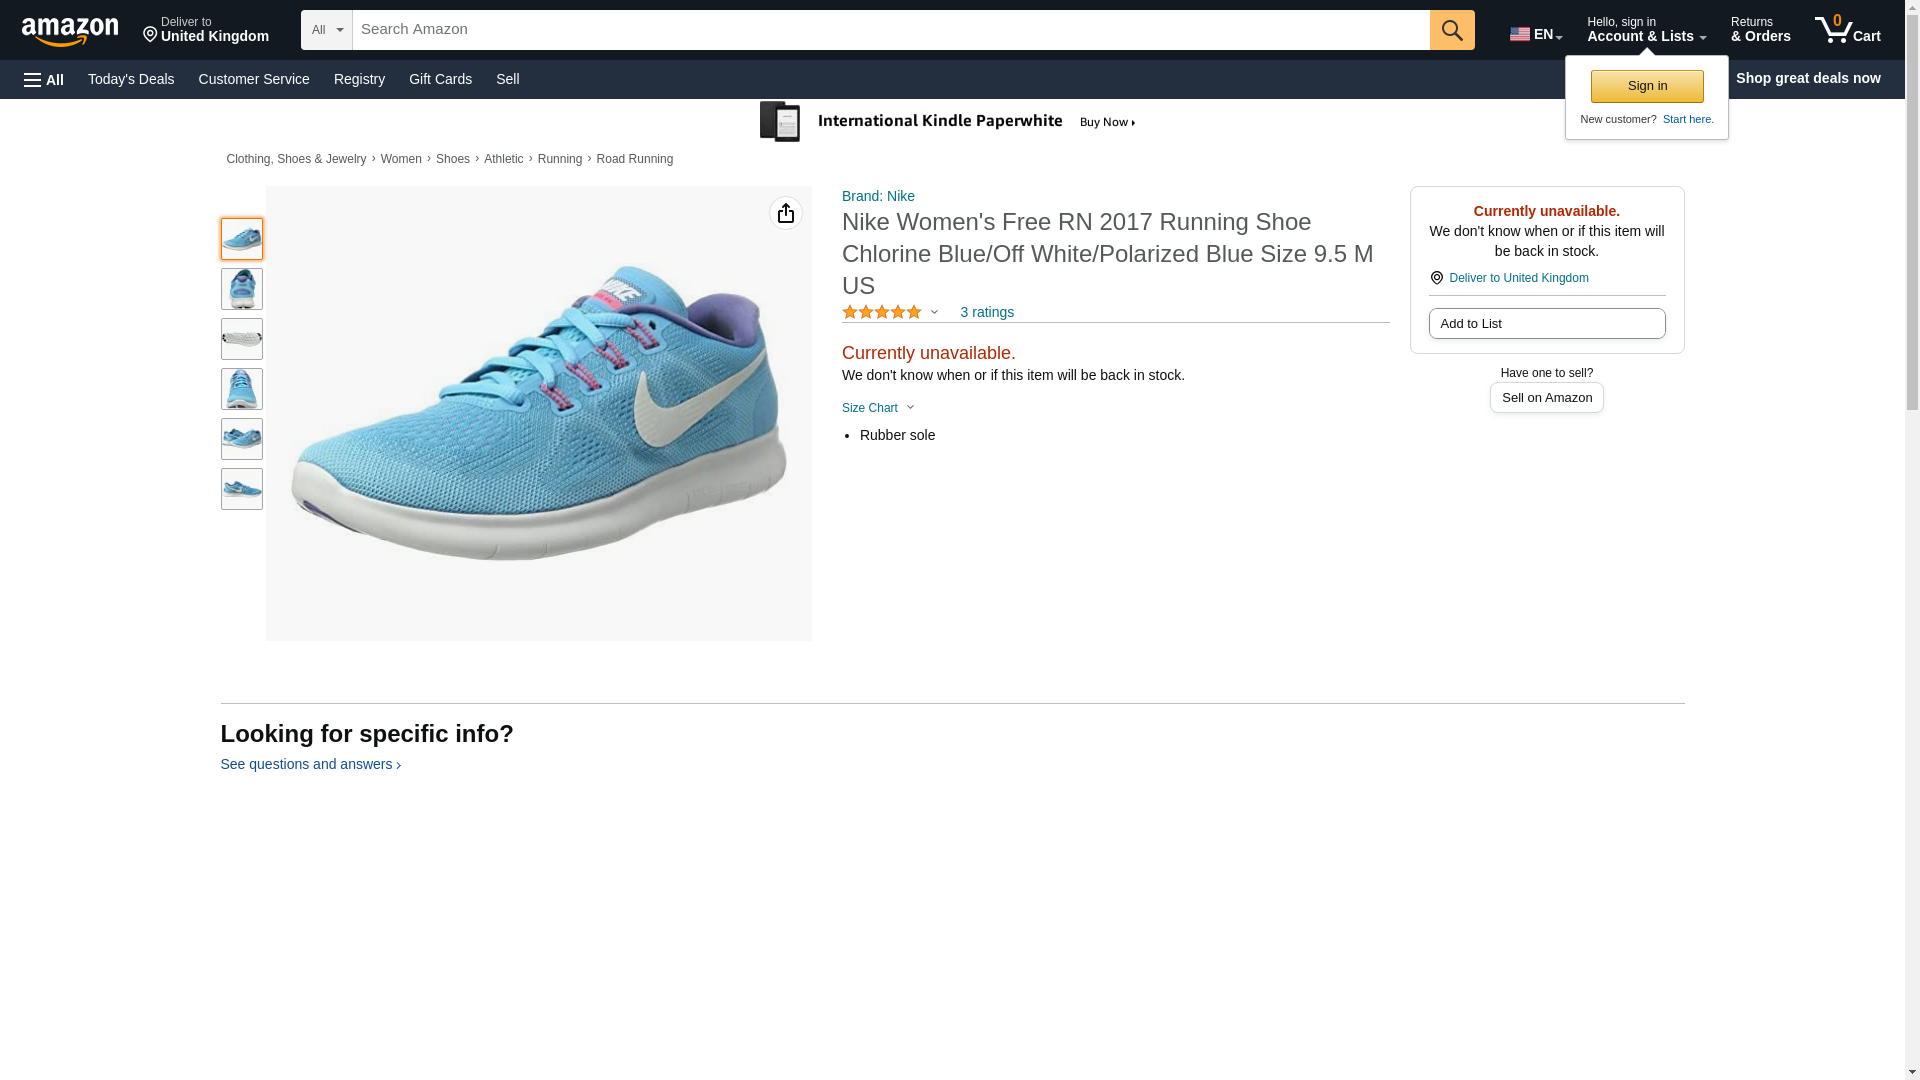The width and height of the screenshot is (1920, 1080).
Task: Go to Customer Service menu item
Action: tap(254, 79)
